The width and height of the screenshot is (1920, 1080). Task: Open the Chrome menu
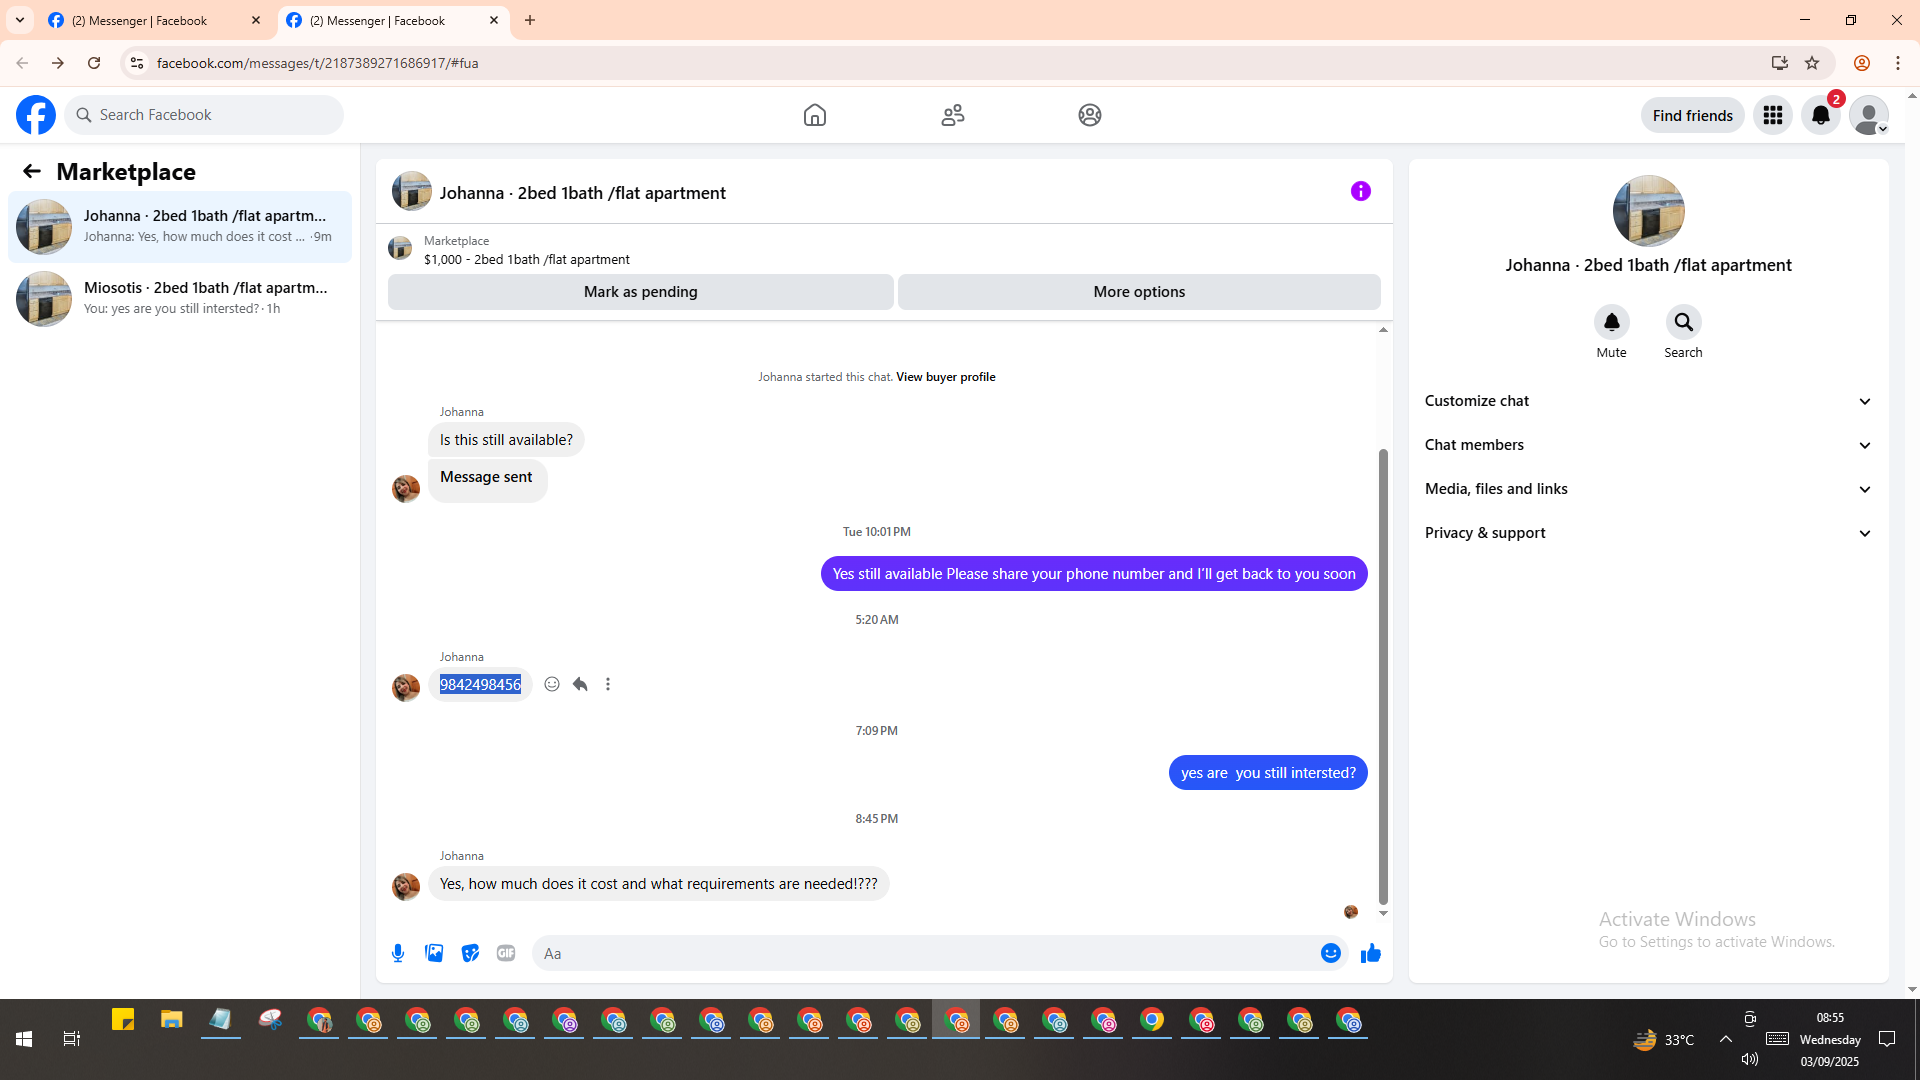click(x=1898, y=63)
